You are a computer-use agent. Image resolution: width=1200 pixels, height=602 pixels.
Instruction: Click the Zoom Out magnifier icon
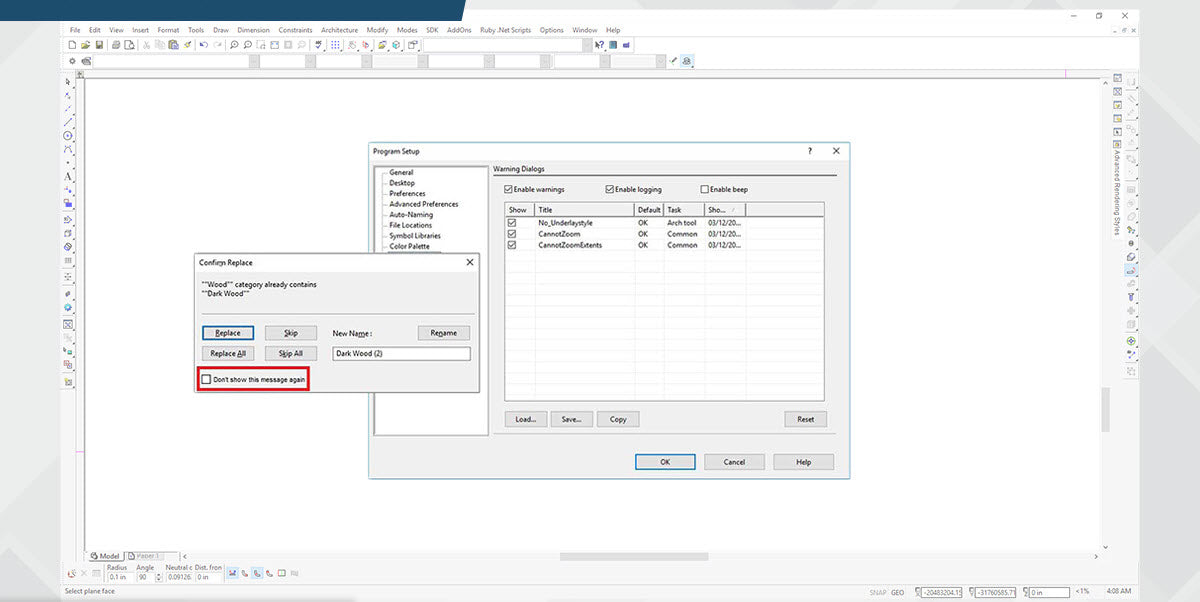point(248,45)
